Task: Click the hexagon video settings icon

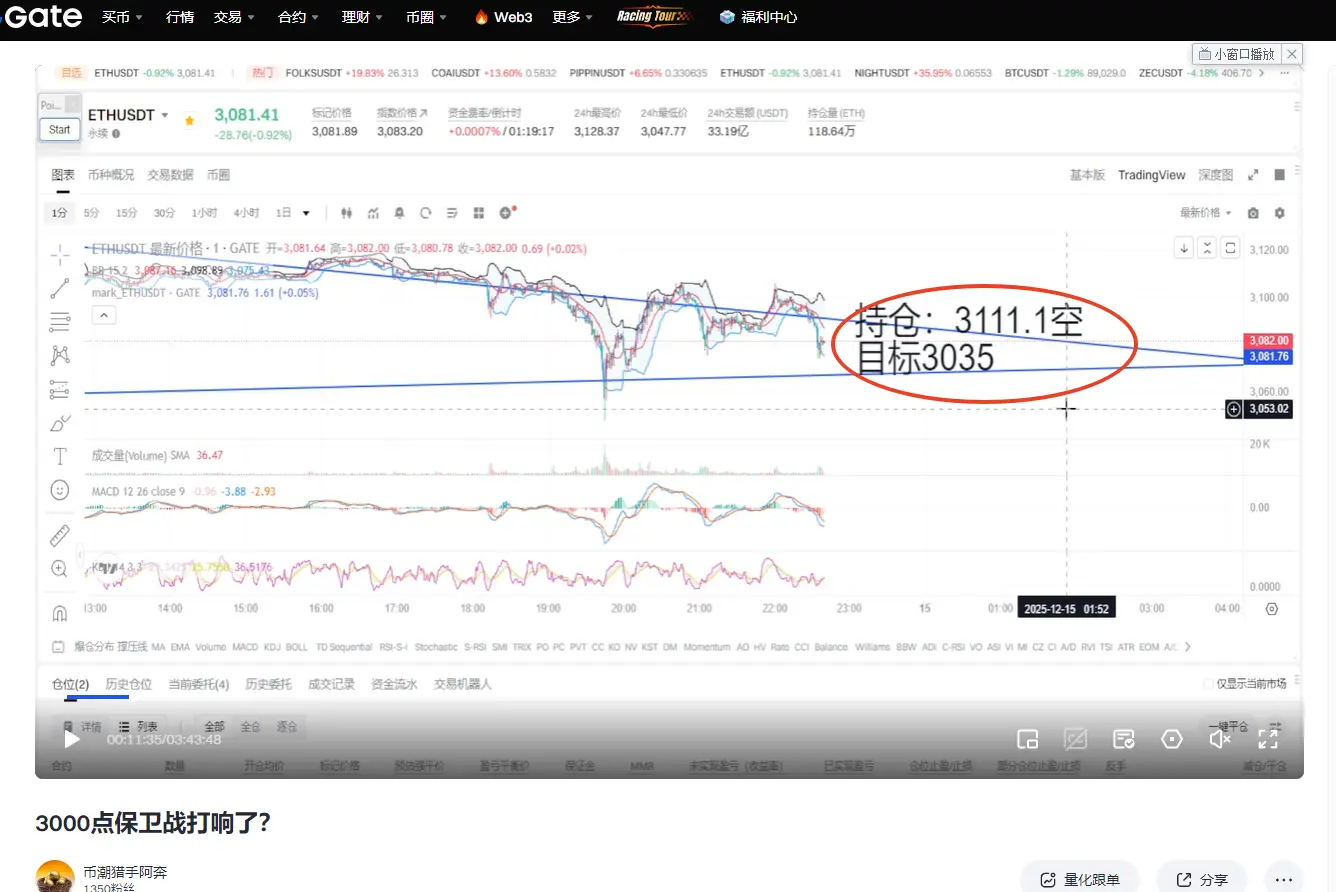Action: (x=1171, y=739)
